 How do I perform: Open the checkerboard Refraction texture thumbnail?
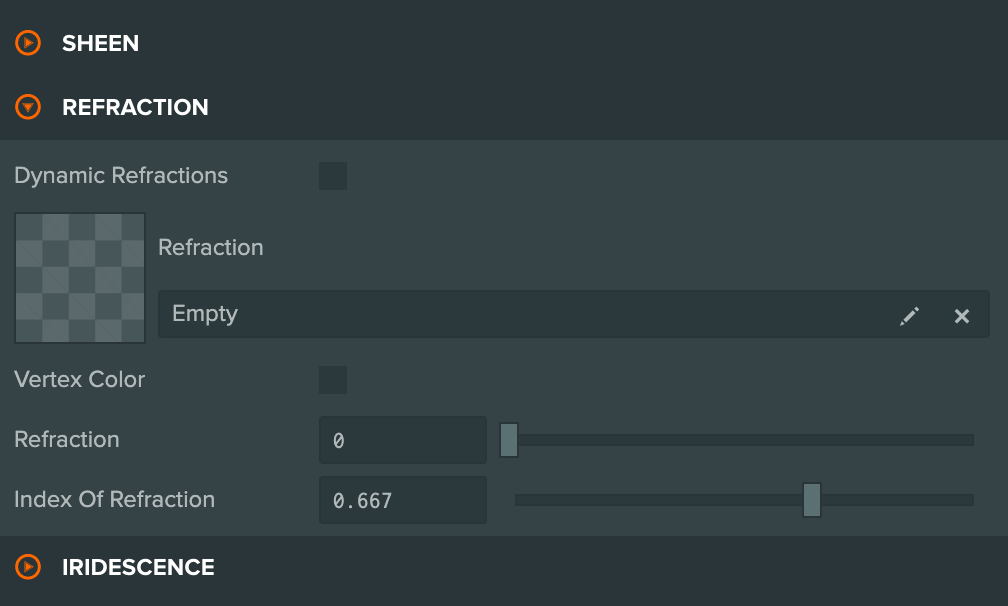pyautogui.click(x=79, y=277)
